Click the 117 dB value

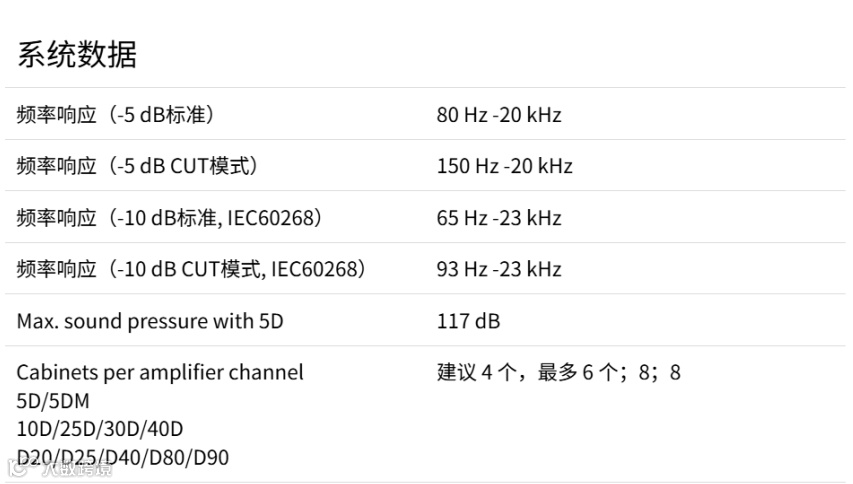coord(468,321)
